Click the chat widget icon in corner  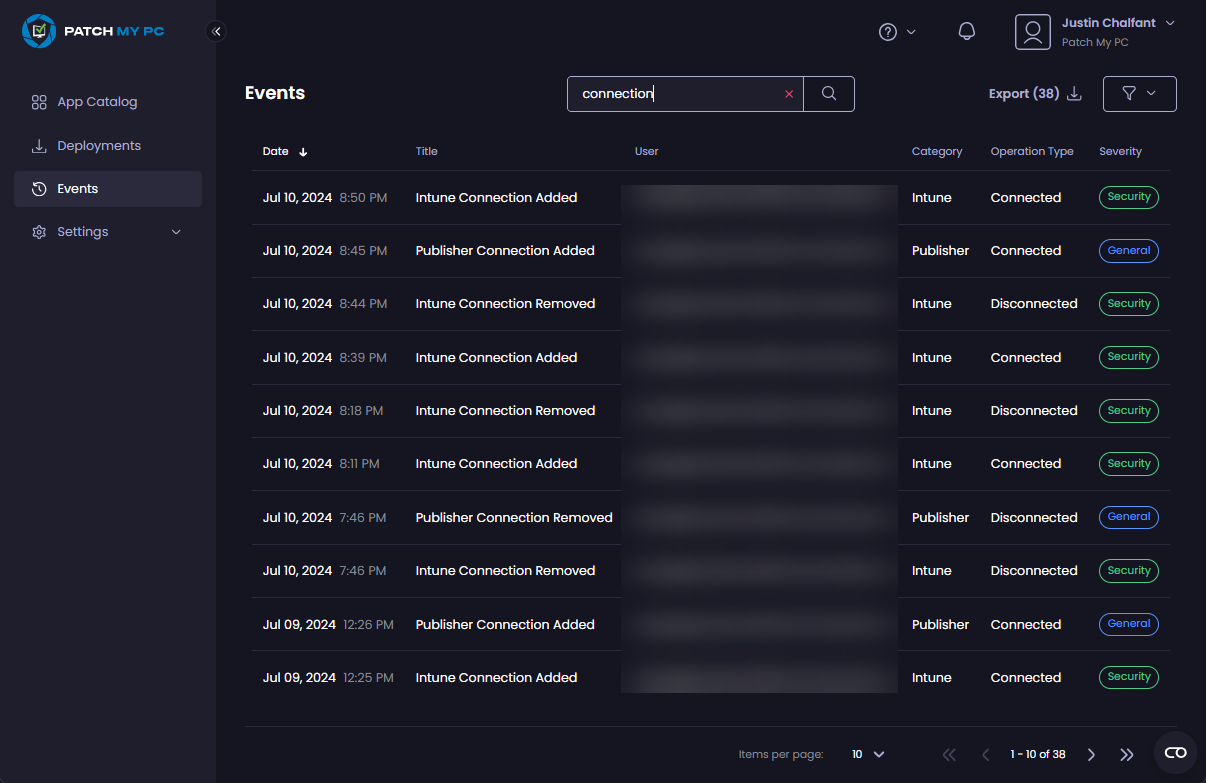tap(1175, 753)
